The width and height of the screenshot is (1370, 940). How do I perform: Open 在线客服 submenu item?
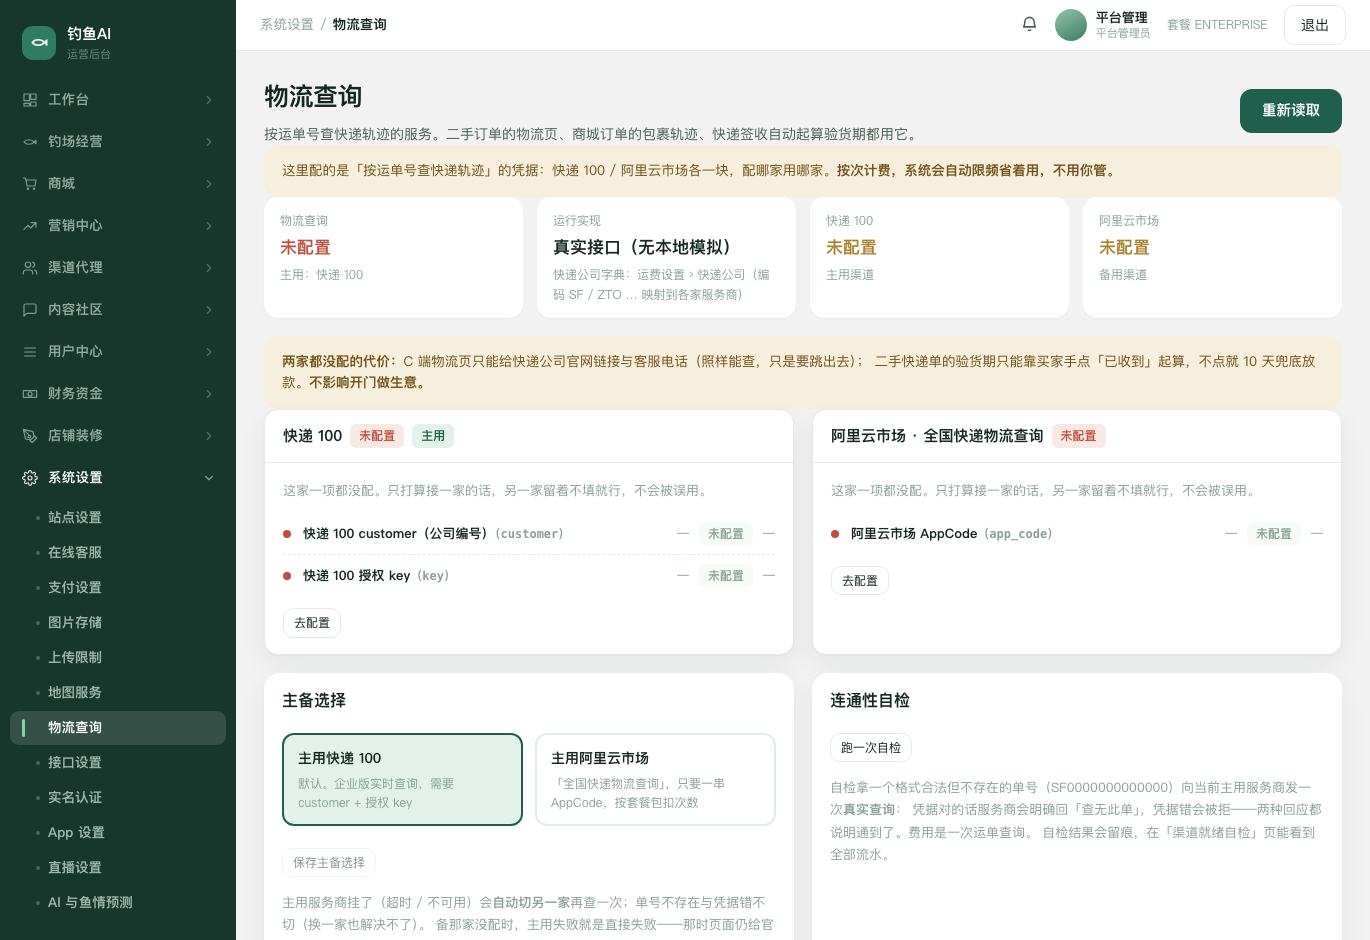pyautogui.click(x=118, y=553)
